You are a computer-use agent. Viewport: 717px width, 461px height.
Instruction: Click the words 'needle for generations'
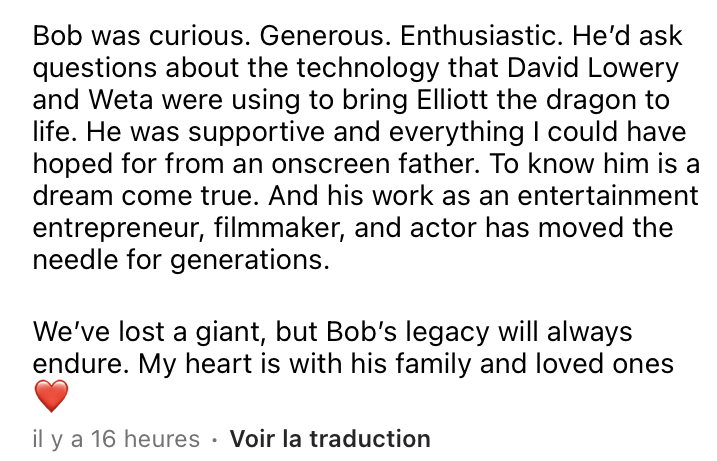tap(180, 261)
